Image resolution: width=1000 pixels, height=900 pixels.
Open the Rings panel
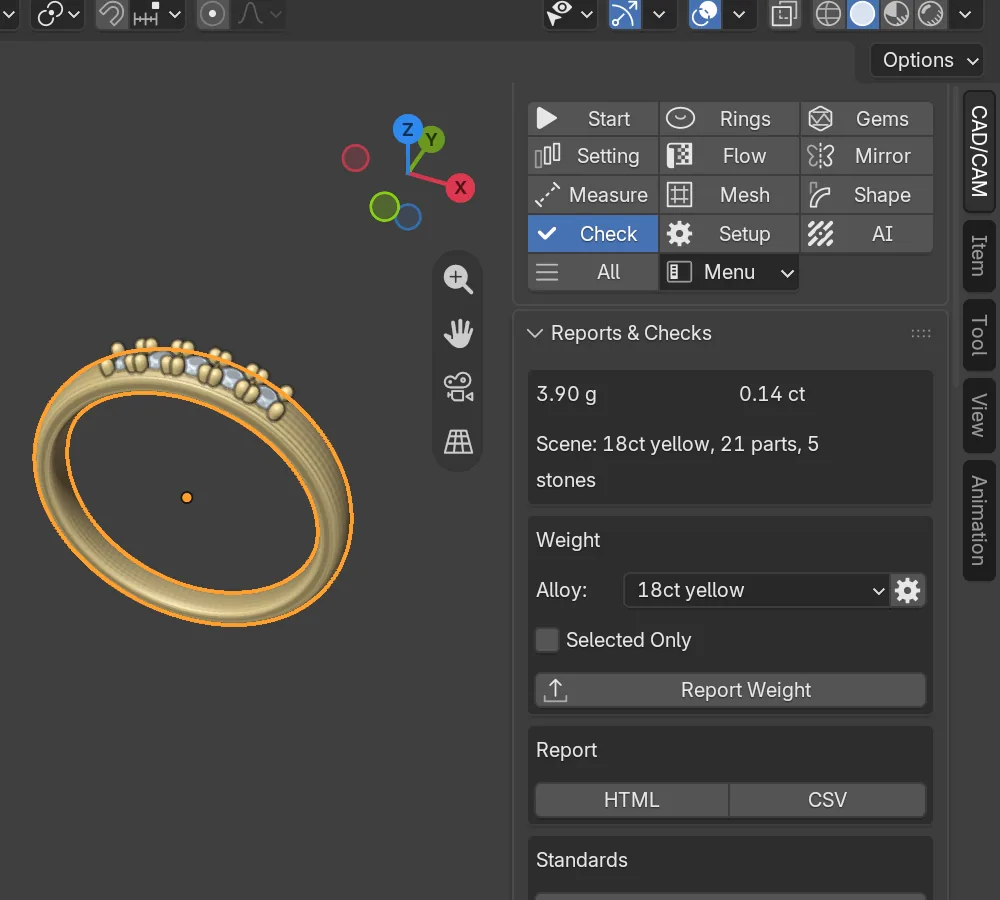click(x=729, y=119)
